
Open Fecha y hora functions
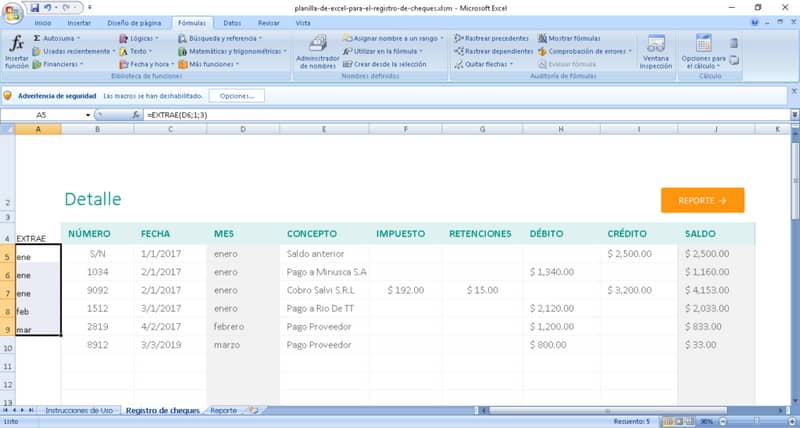click(146, 65)
